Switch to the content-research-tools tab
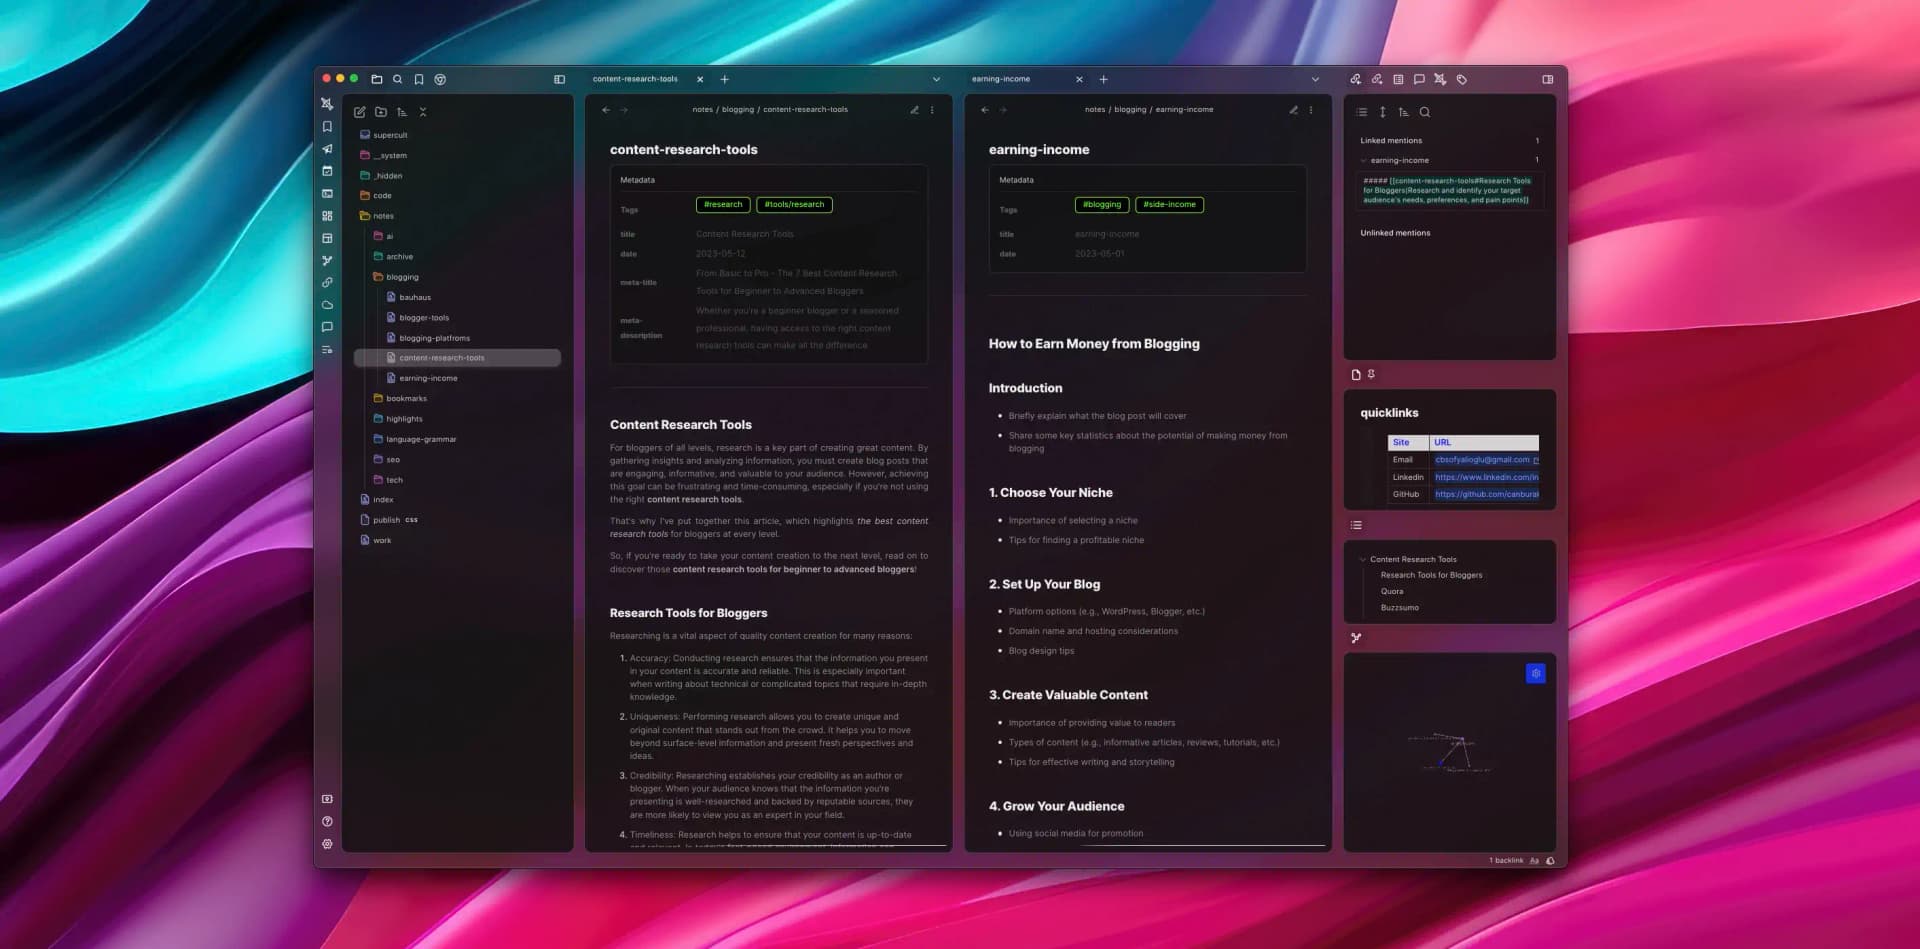The height and width of the screenshot is (949, 1920). 635,79
